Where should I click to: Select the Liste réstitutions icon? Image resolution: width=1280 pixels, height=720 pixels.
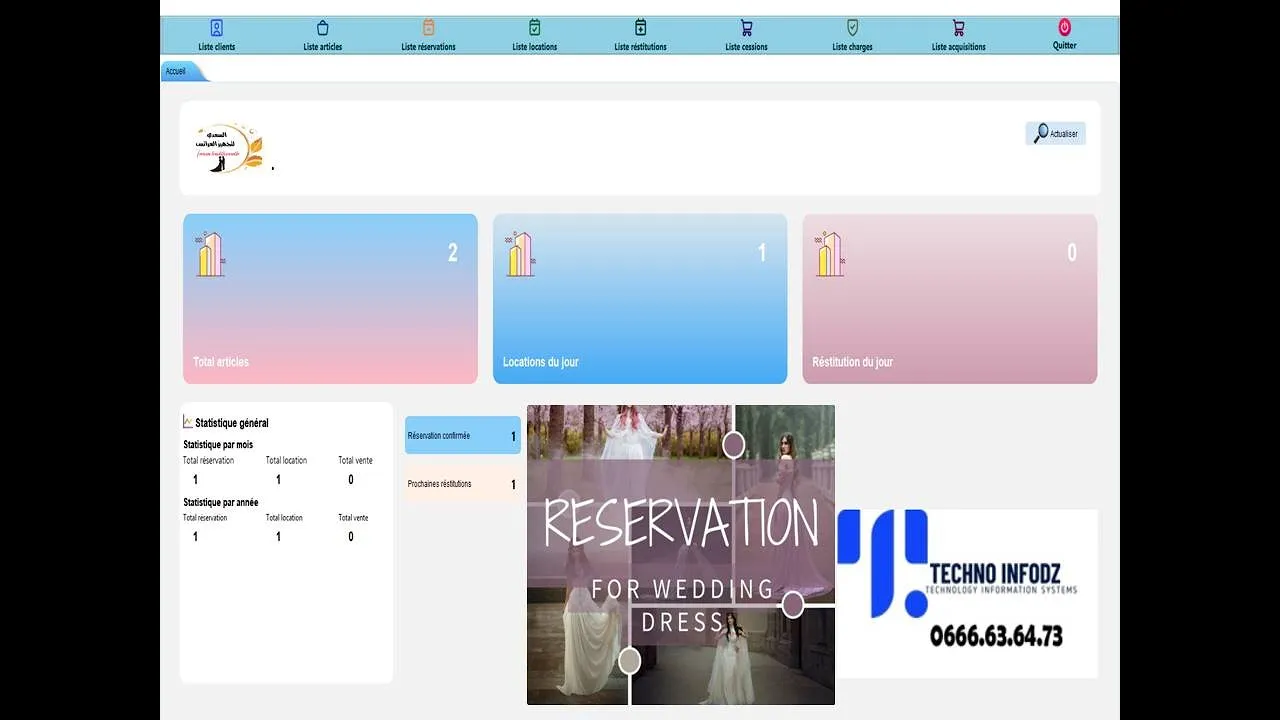tap(640, 28)
